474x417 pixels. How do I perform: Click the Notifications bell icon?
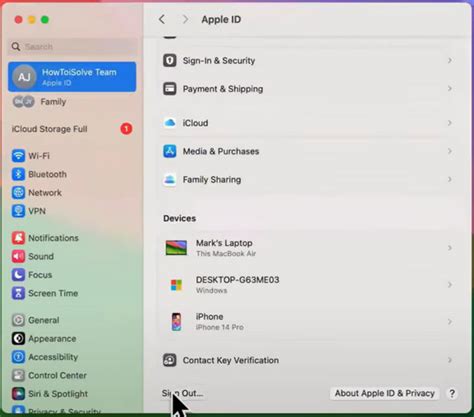point(18,238)
